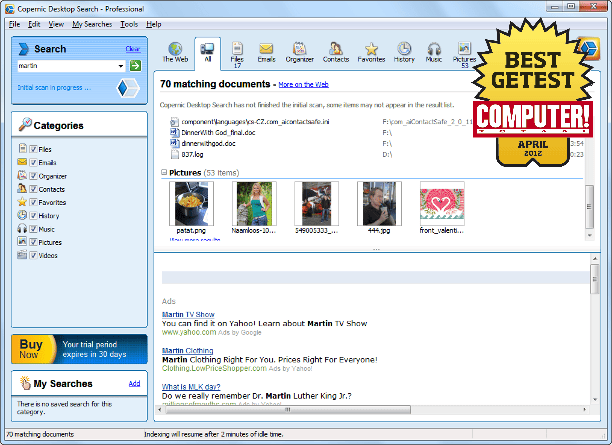Viewport: 612px width, 445px height.
Task: Open the Organizer category in toolbar
Action: (x=299, y=53)
